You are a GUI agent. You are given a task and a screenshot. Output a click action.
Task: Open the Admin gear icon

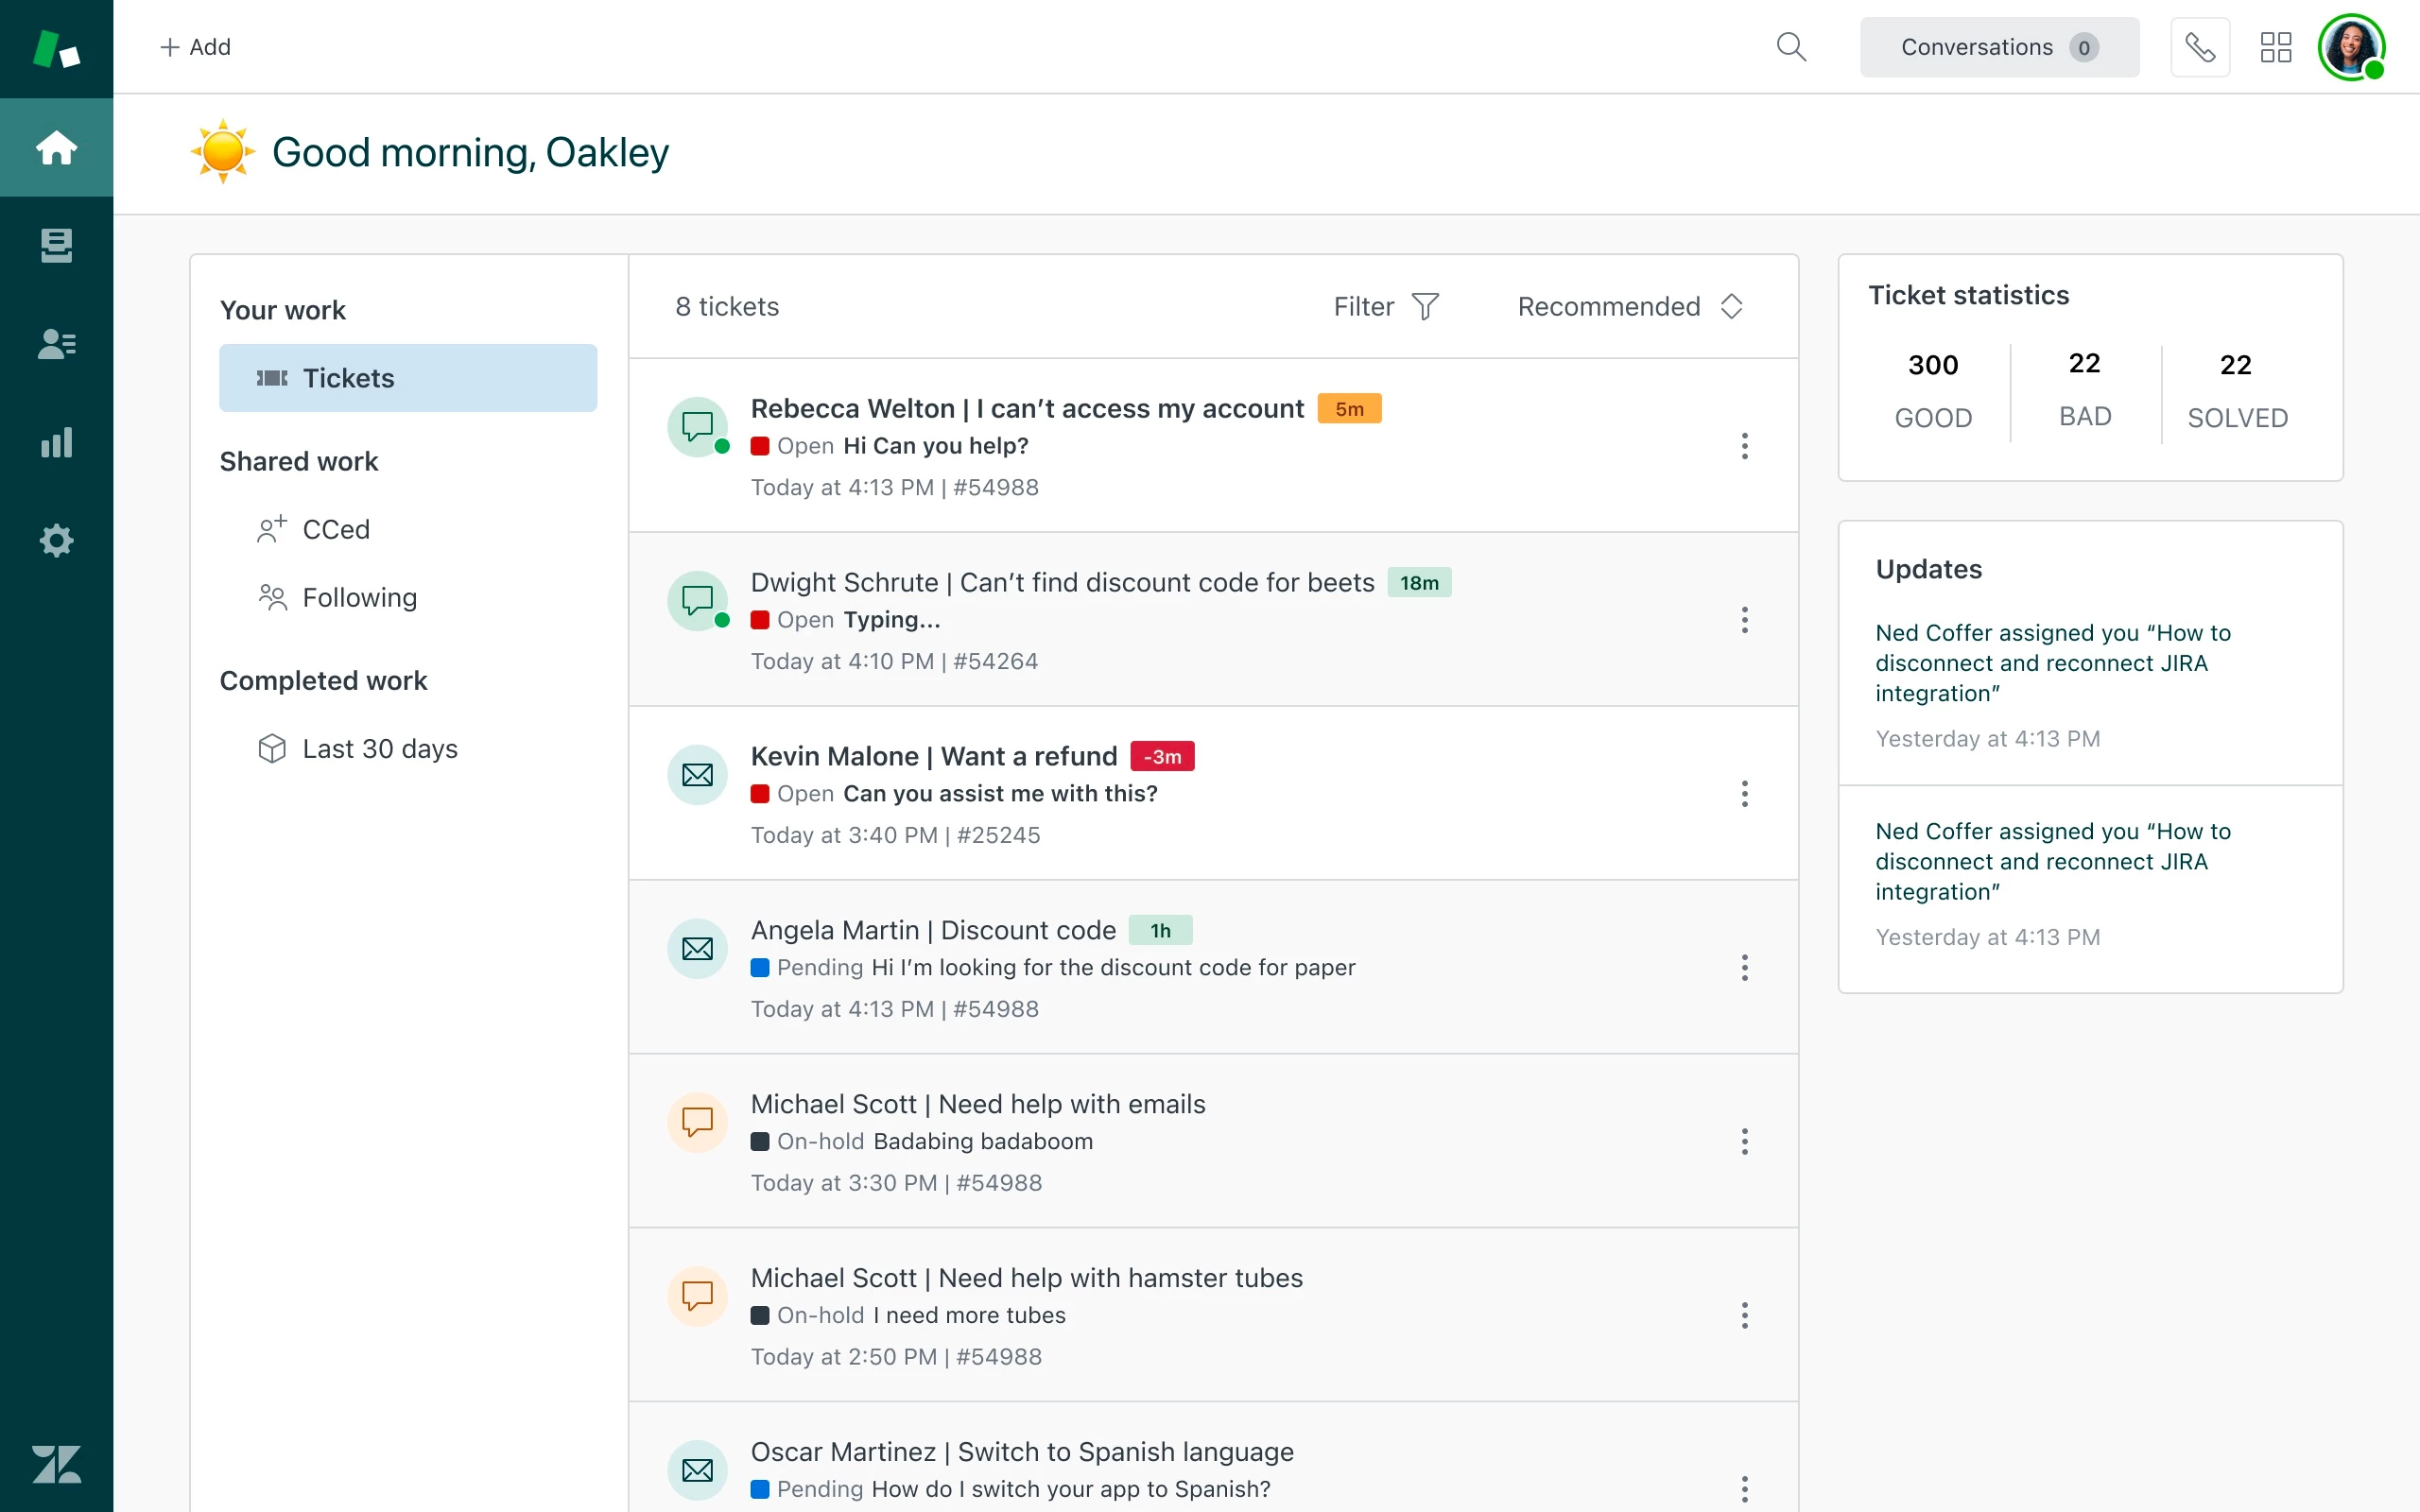point(56,540)
